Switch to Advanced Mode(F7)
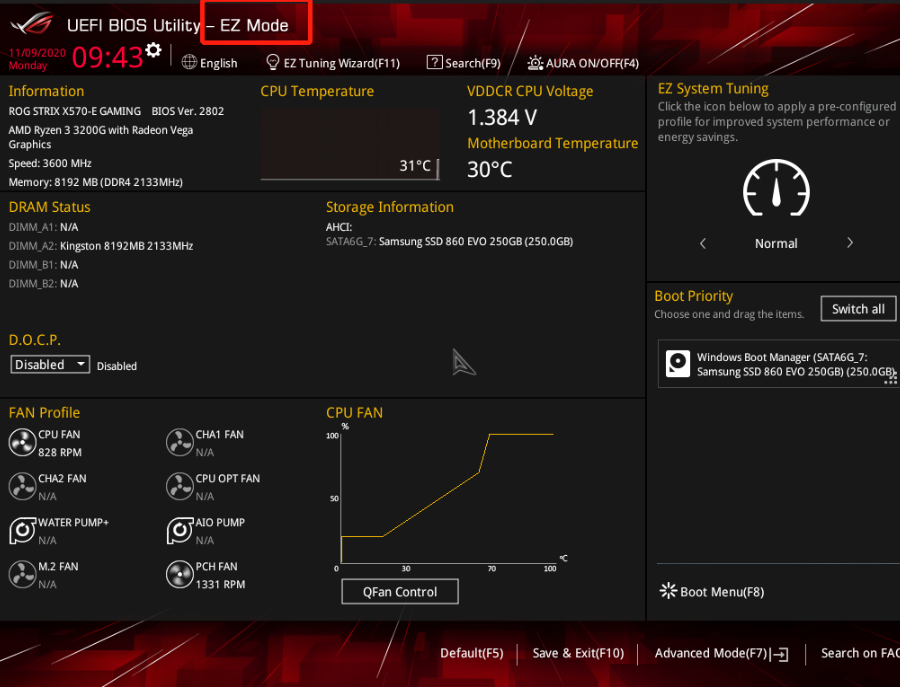The image size is (900, 687). (711, 653)
